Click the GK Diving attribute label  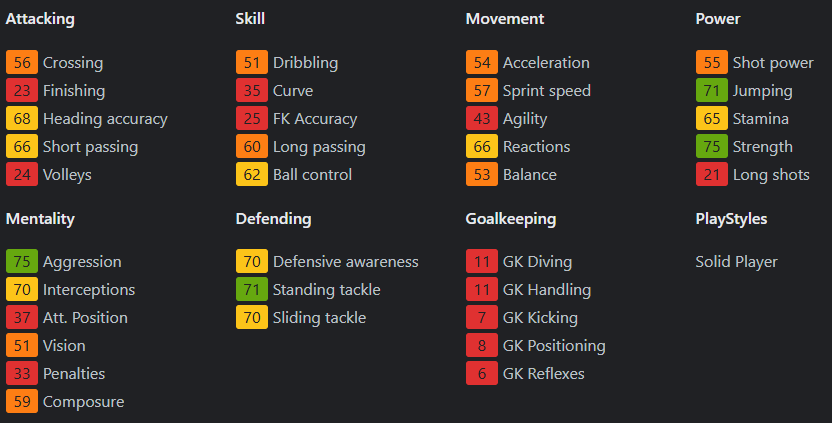[x=537, y=261]
